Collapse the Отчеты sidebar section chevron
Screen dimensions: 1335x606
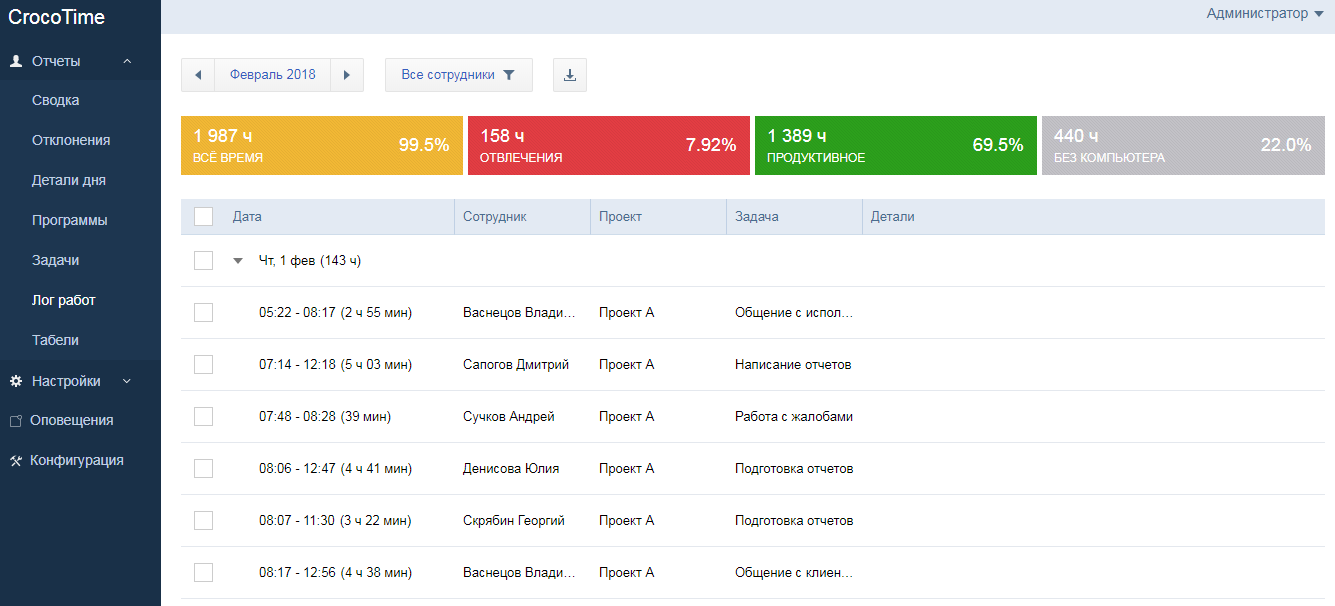127,61
